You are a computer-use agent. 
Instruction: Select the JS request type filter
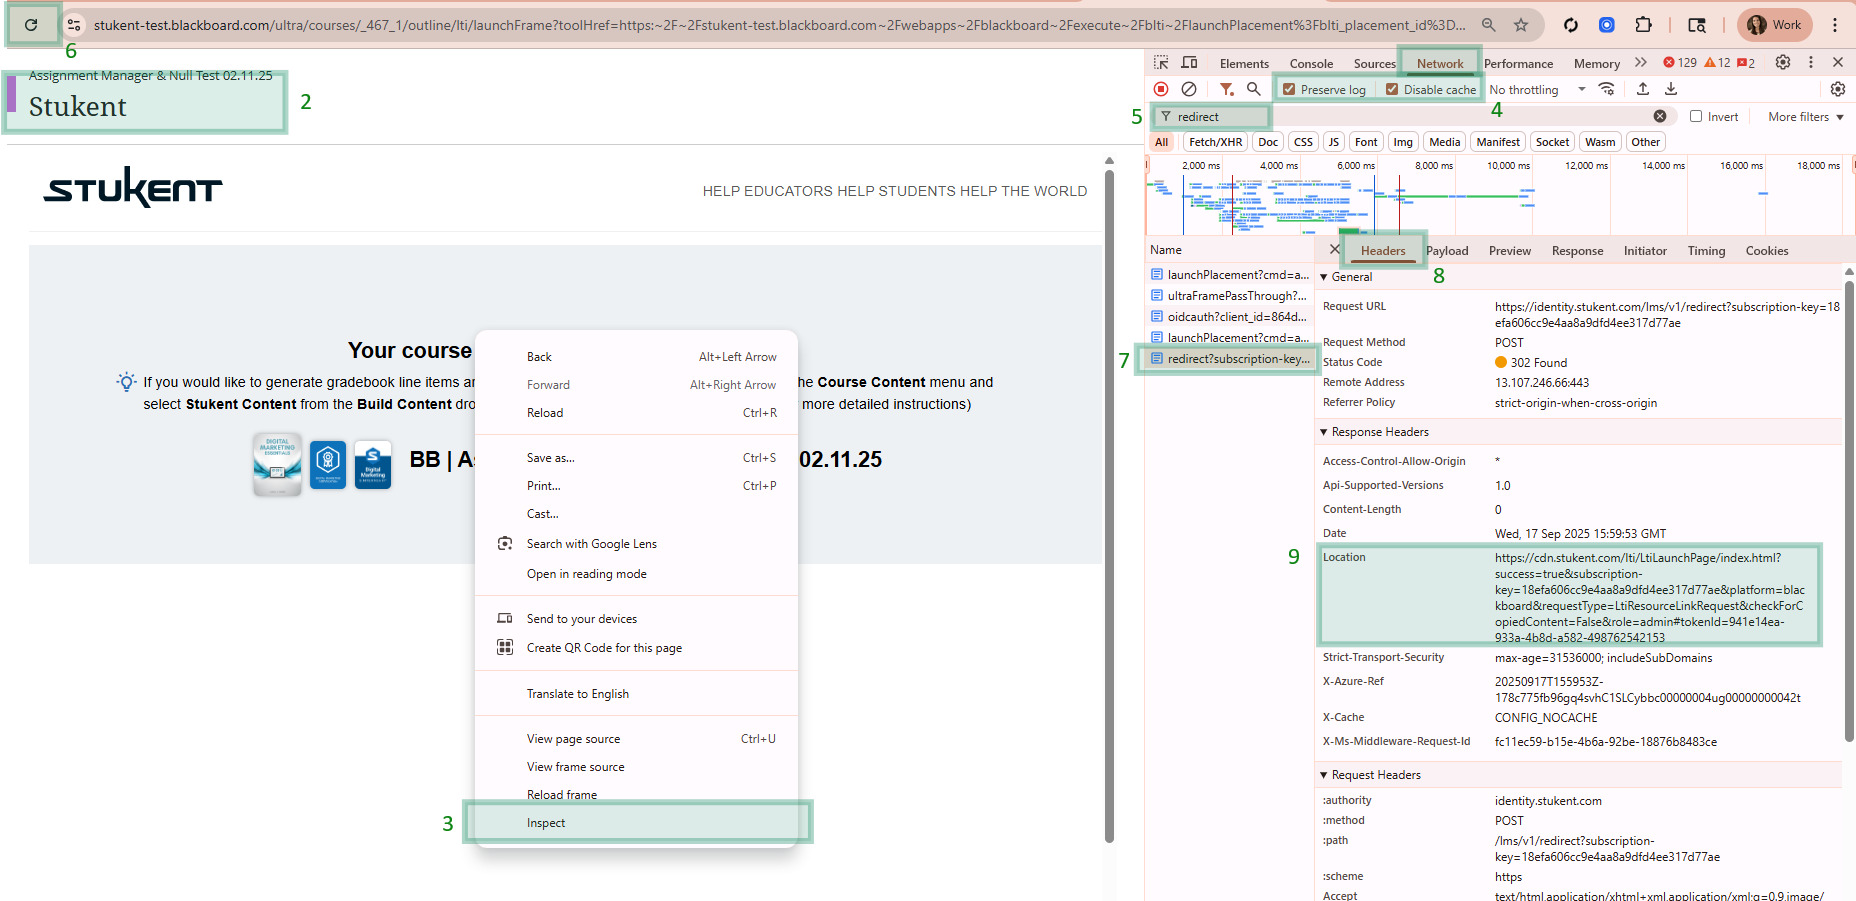(x=1333, y=142)
